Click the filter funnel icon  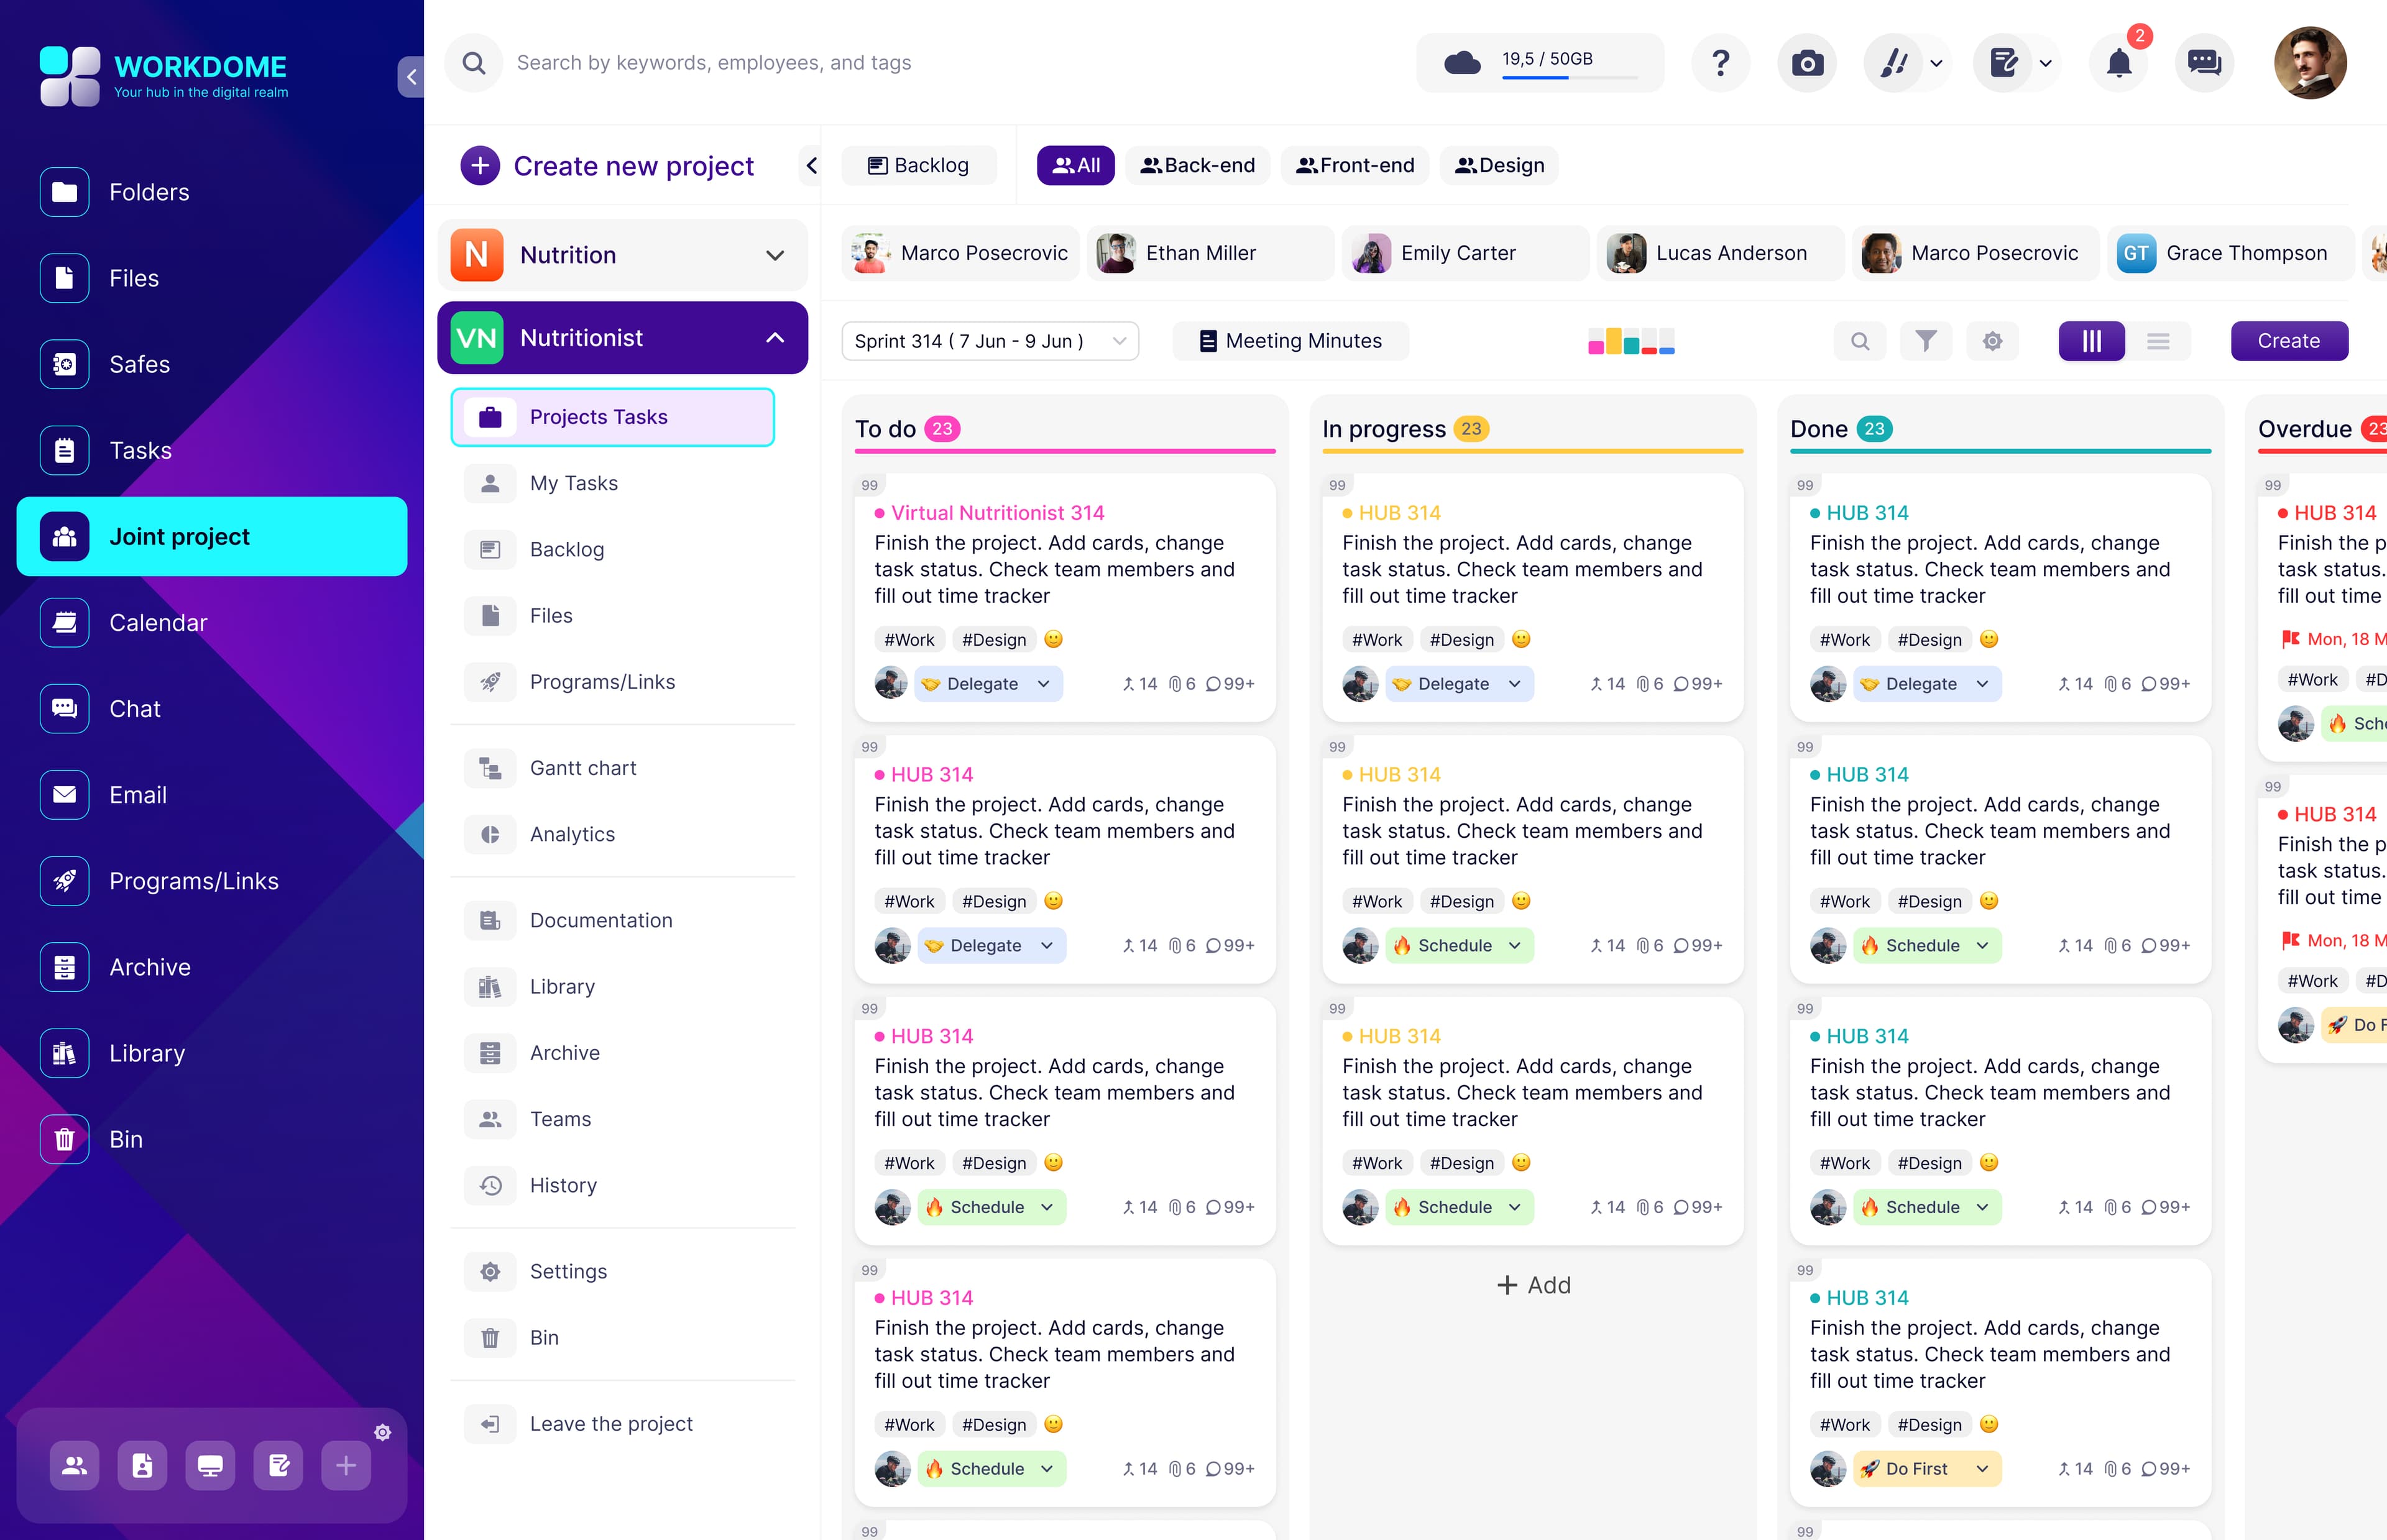click(x=1925, y=341)
